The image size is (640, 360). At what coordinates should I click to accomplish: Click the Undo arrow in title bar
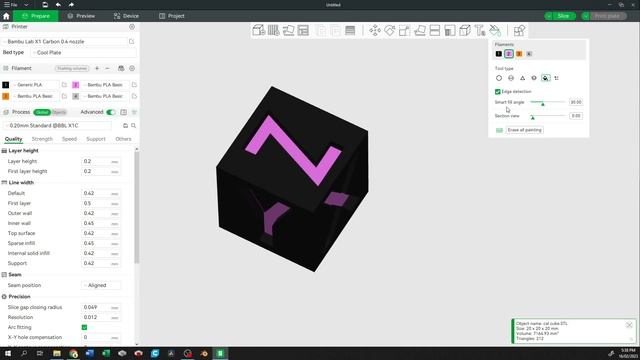(58, 4)
